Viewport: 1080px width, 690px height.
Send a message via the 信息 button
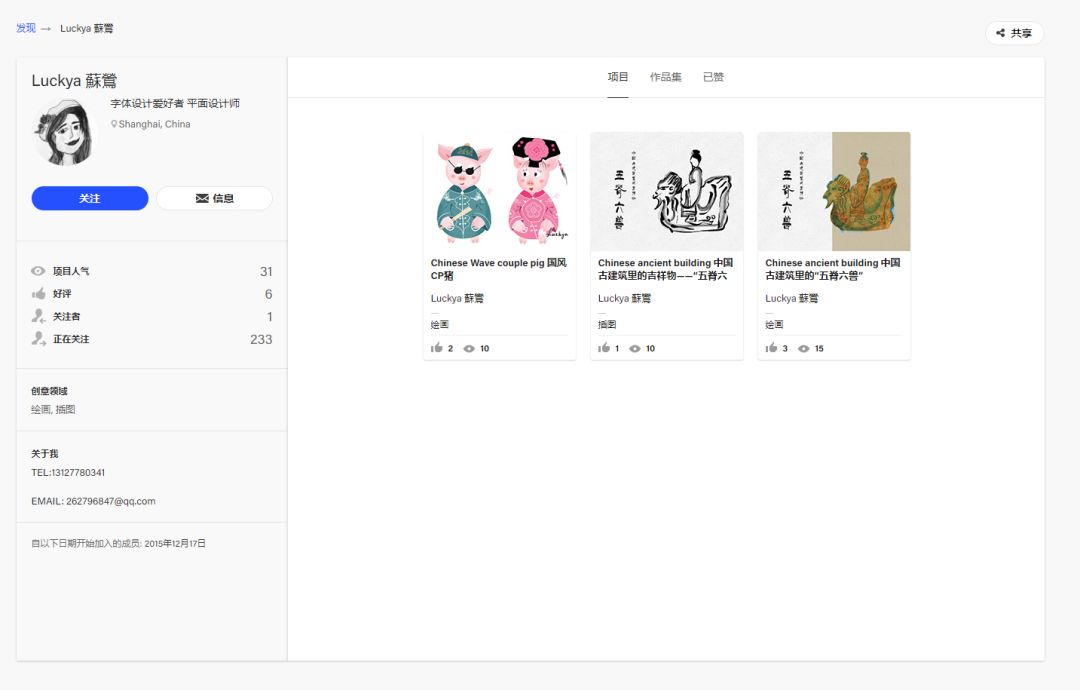coord(214,198)
